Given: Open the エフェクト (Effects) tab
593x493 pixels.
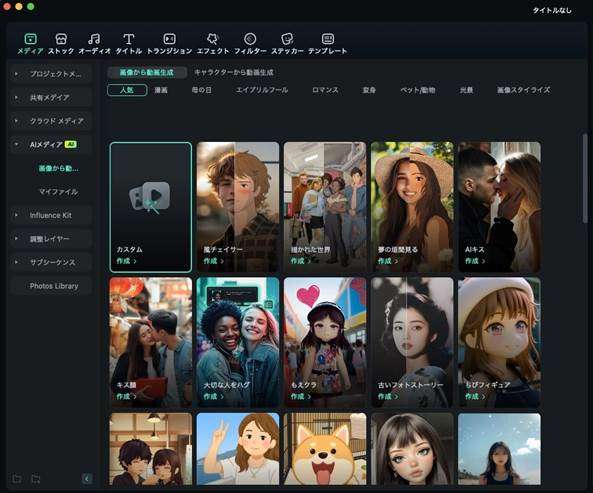Looking at the screenshot, I should point(213,44).
